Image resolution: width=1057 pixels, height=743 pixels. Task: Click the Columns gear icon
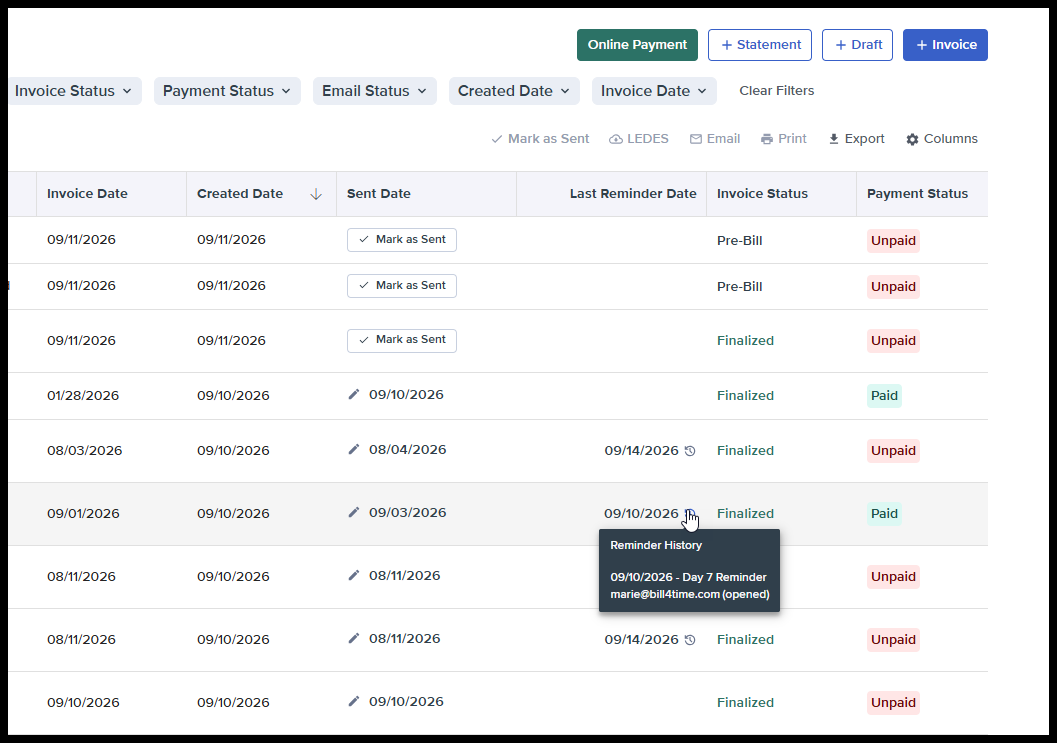click(912, 139)
